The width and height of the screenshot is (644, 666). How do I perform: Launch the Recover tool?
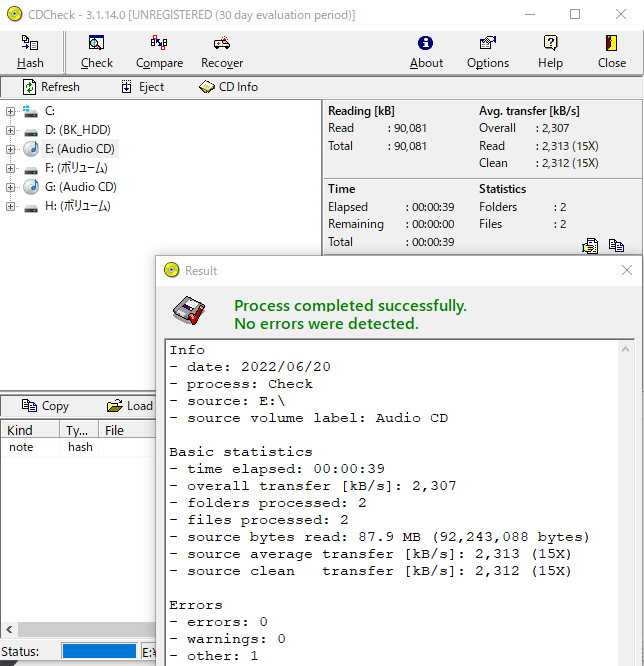[x=222, y=44]
